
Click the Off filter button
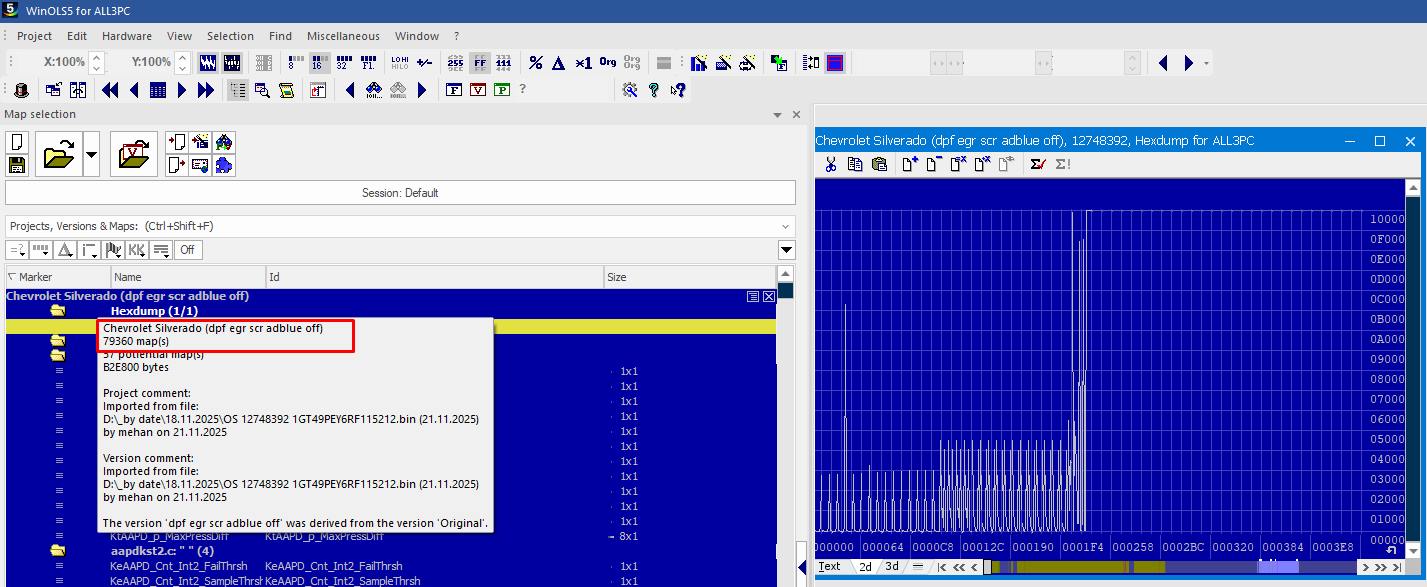(x=187, y=250)
